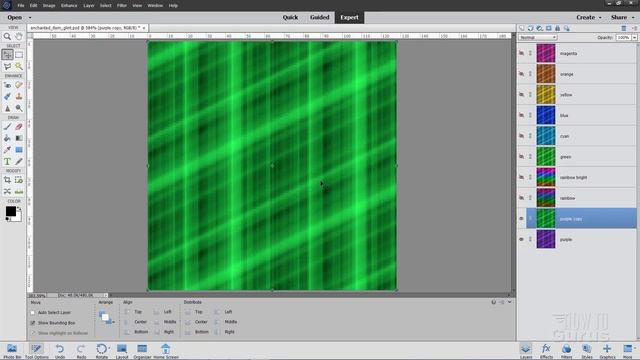Toggle visibility of cyan layer
Screen dimensions: 640x360
tap(521, 136)
